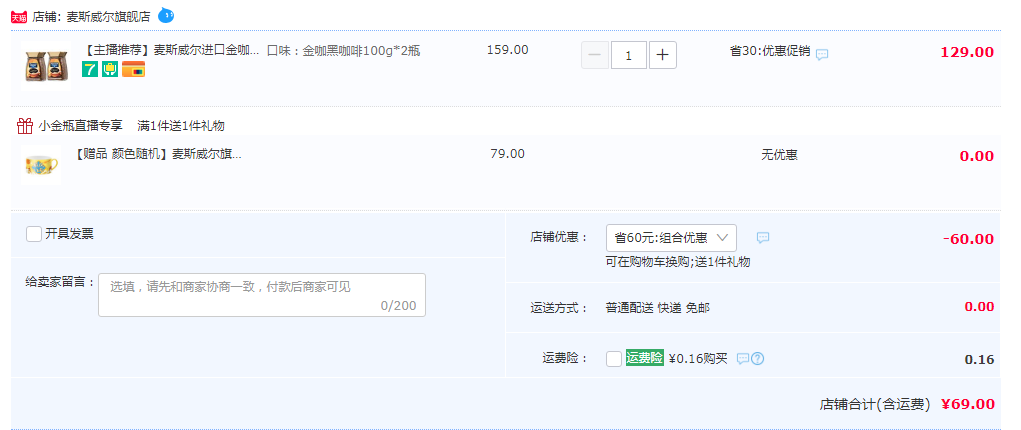Screen dimensions: 1021x430
Task: Click the ¥0.16购买 insurance price text
Action: 698,358
